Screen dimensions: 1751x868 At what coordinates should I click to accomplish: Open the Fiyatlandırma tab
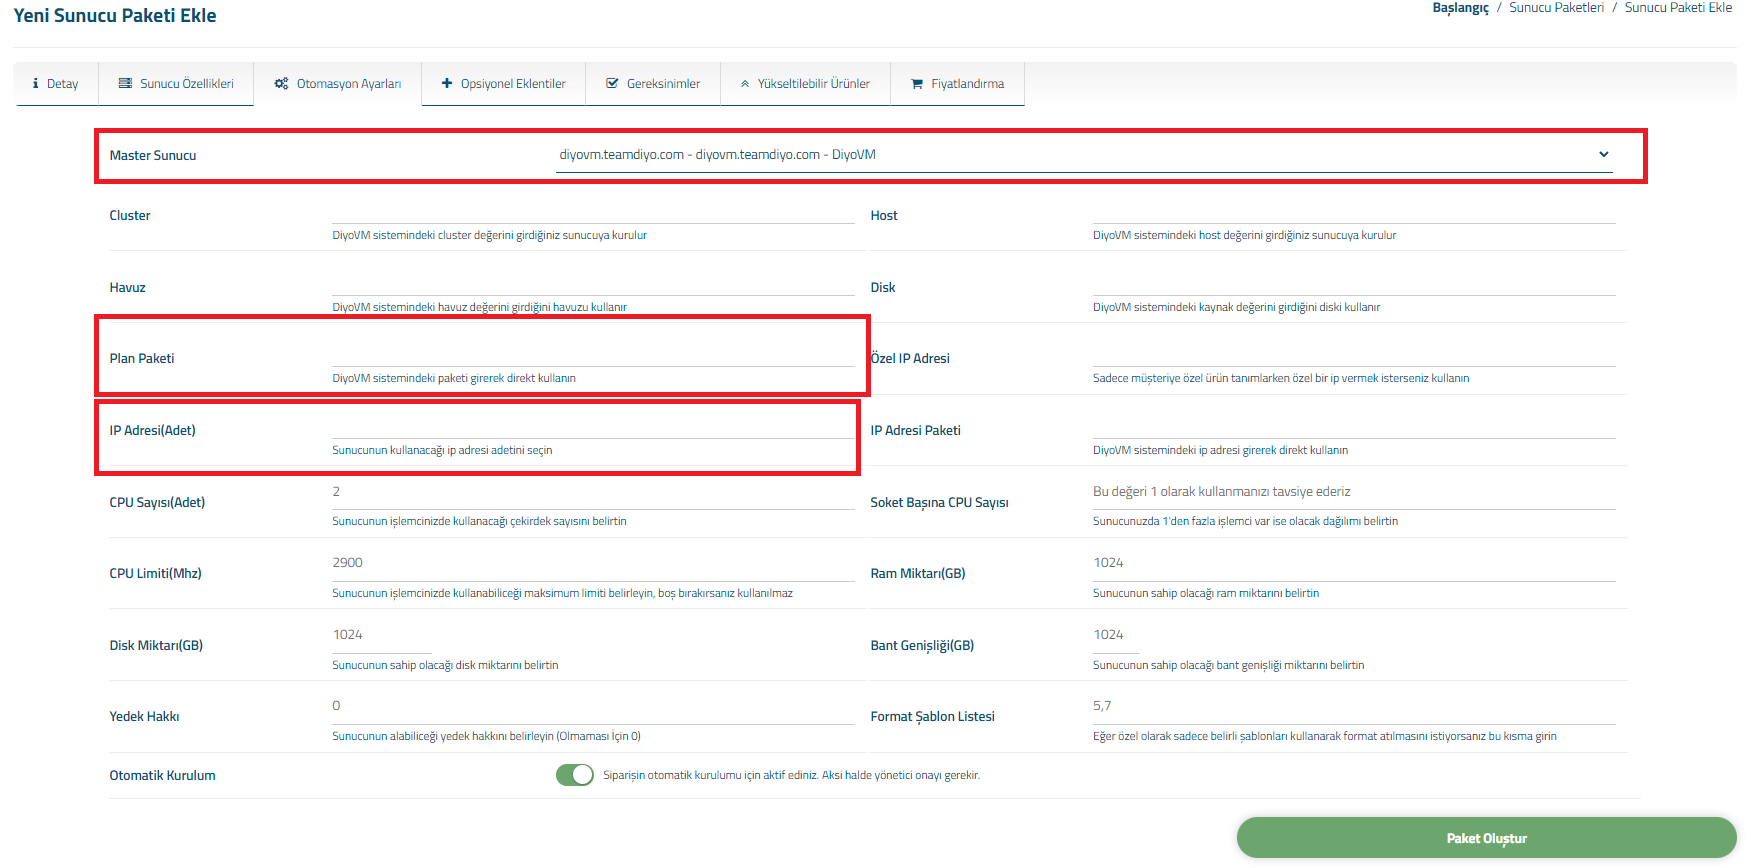[957, 84]
